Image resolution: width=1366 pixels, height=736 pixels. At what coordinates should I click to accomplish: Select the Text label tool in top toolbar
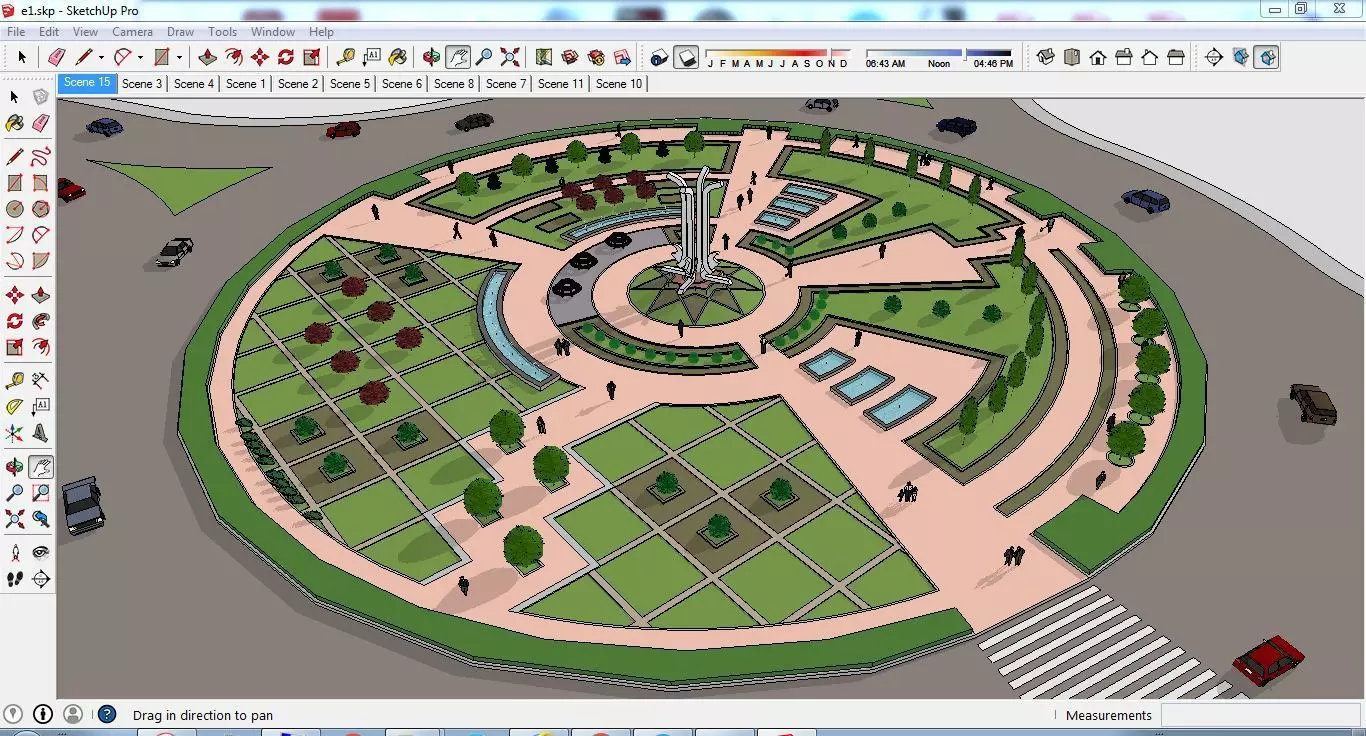372,57
